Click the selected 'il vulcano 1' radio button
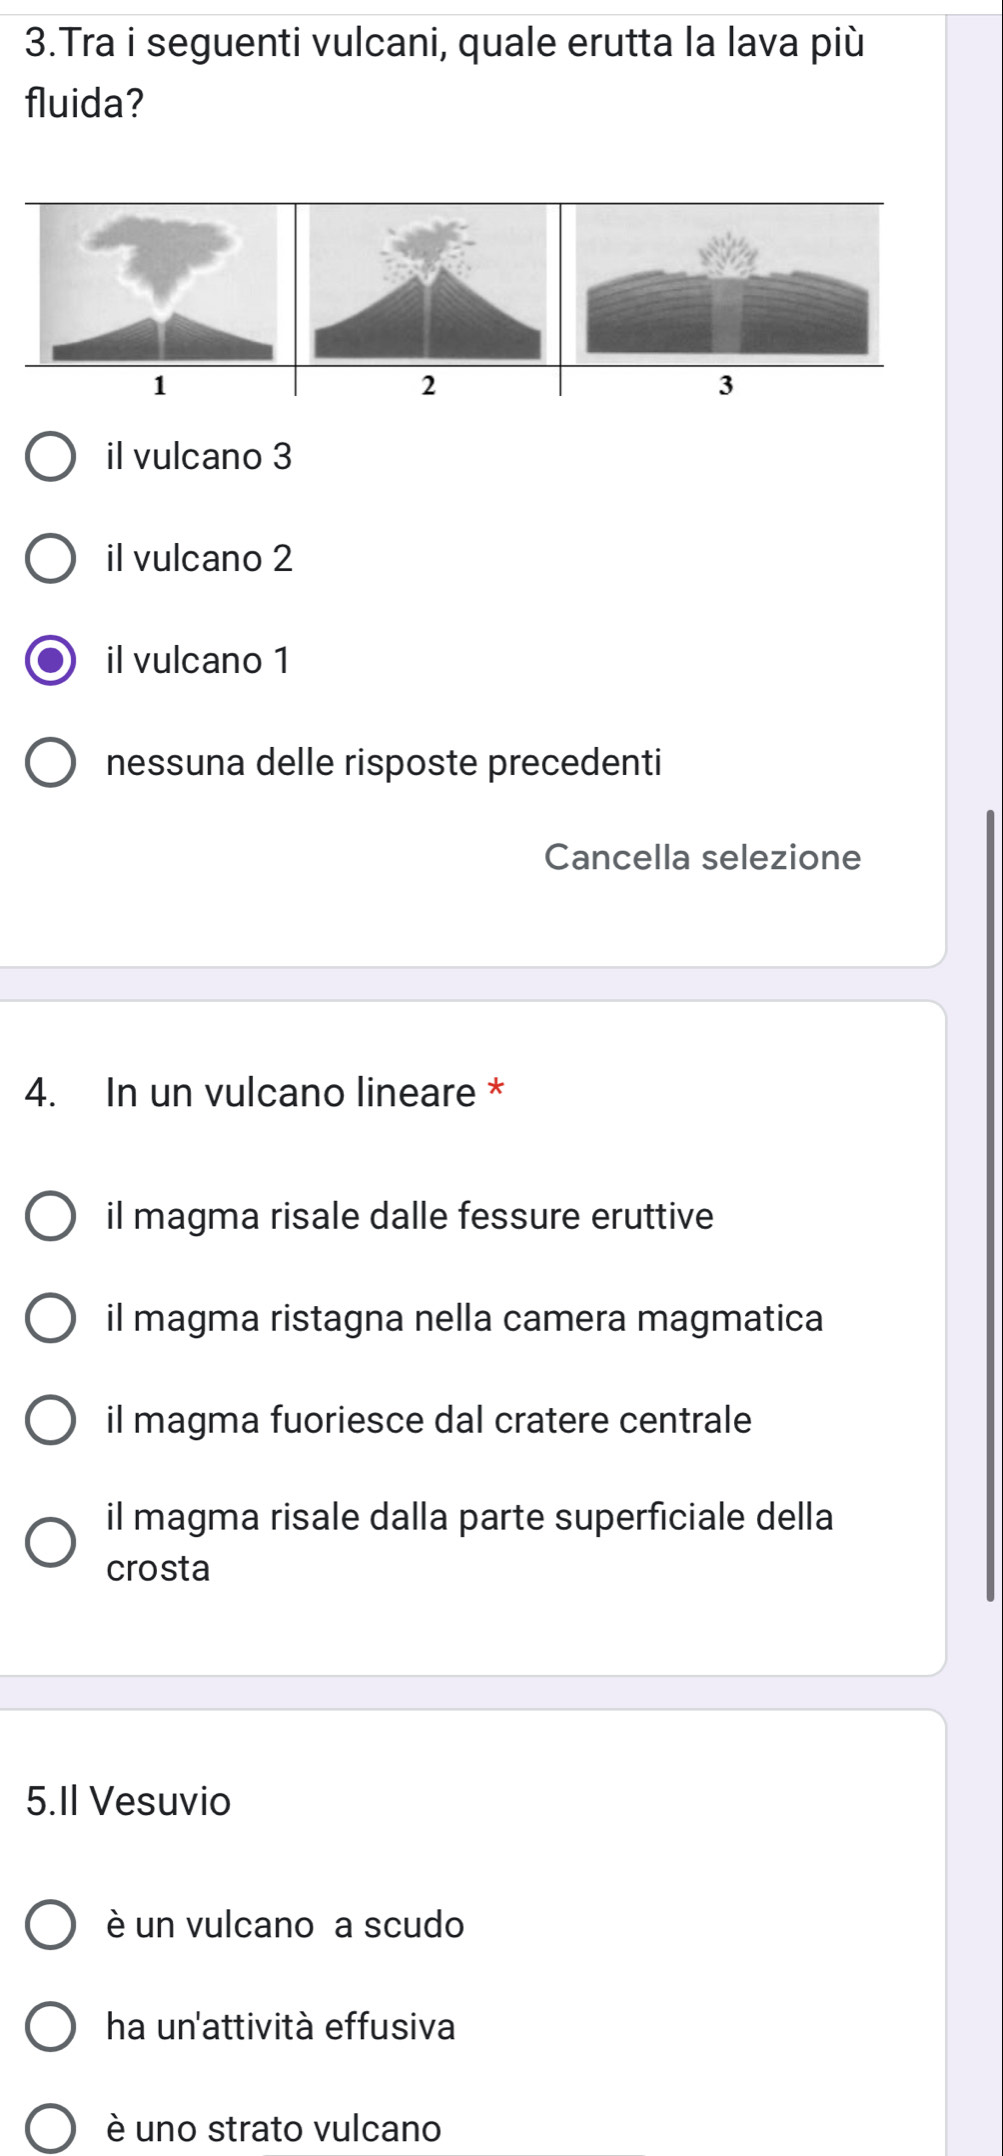Viewport: 1003px width, 2156px height. 50,661
